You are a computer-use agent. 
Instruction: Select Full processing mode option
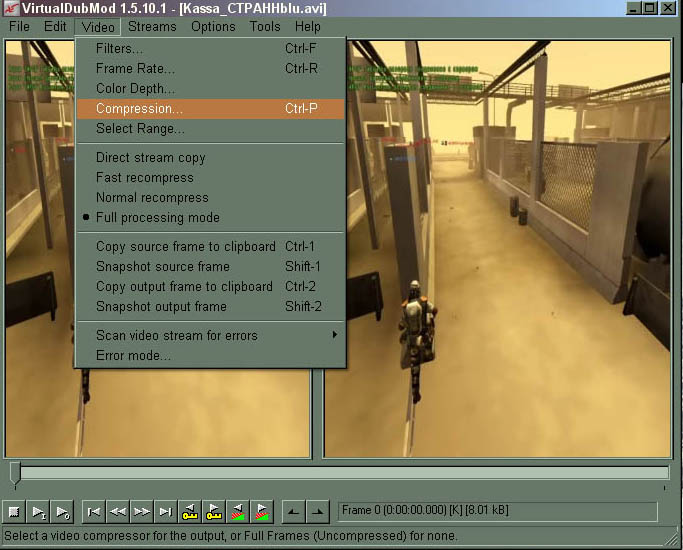(211, 218)
